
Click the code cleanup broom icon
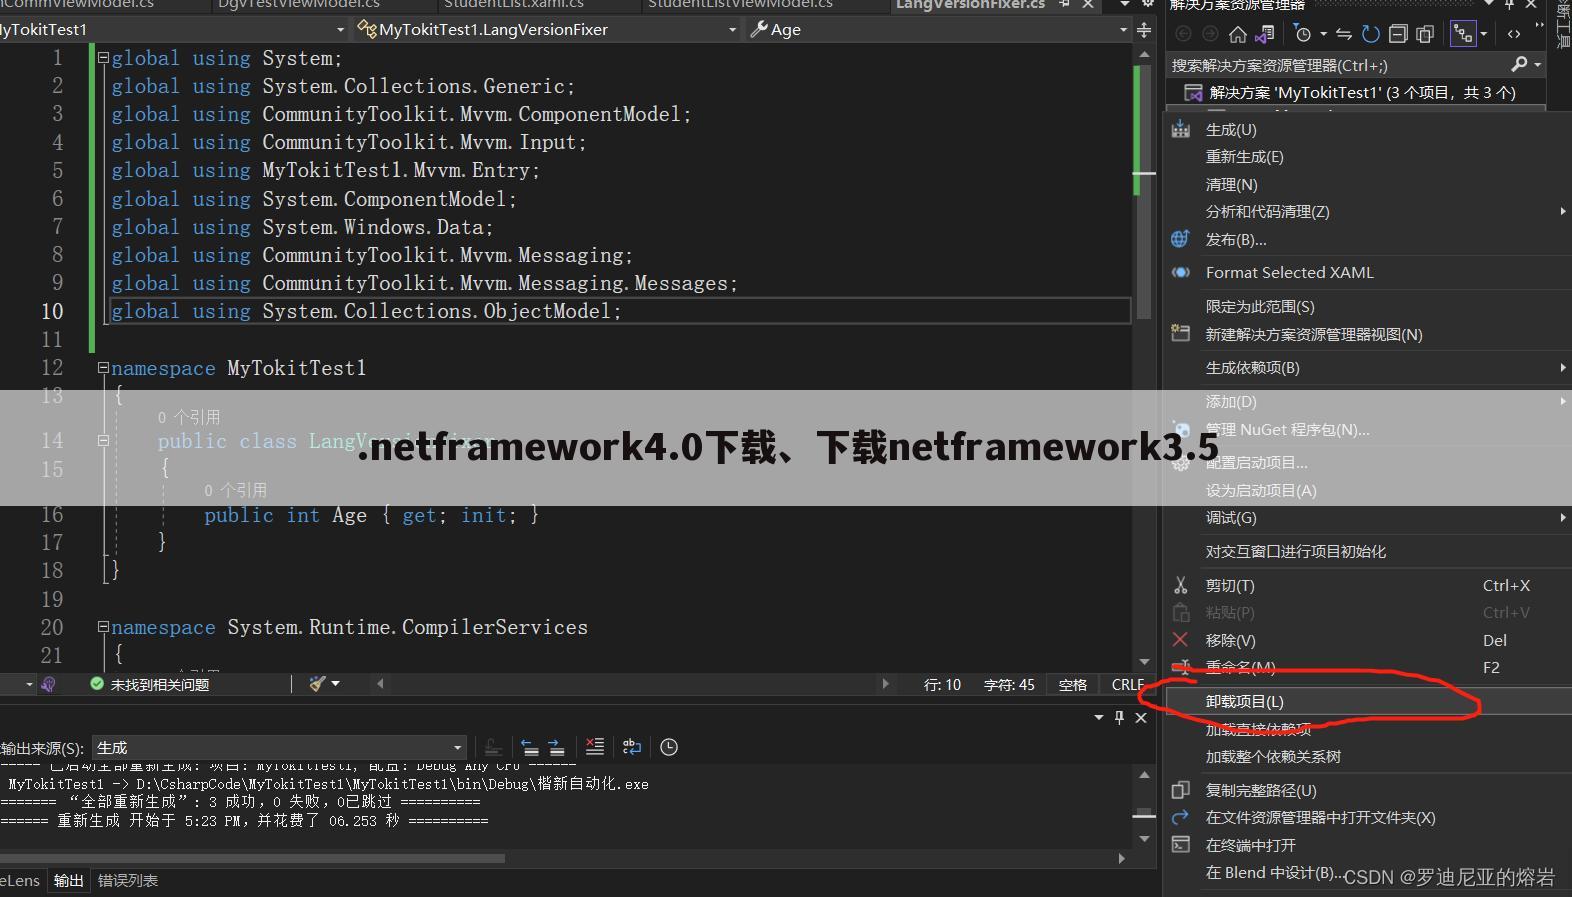coord(317,684)
